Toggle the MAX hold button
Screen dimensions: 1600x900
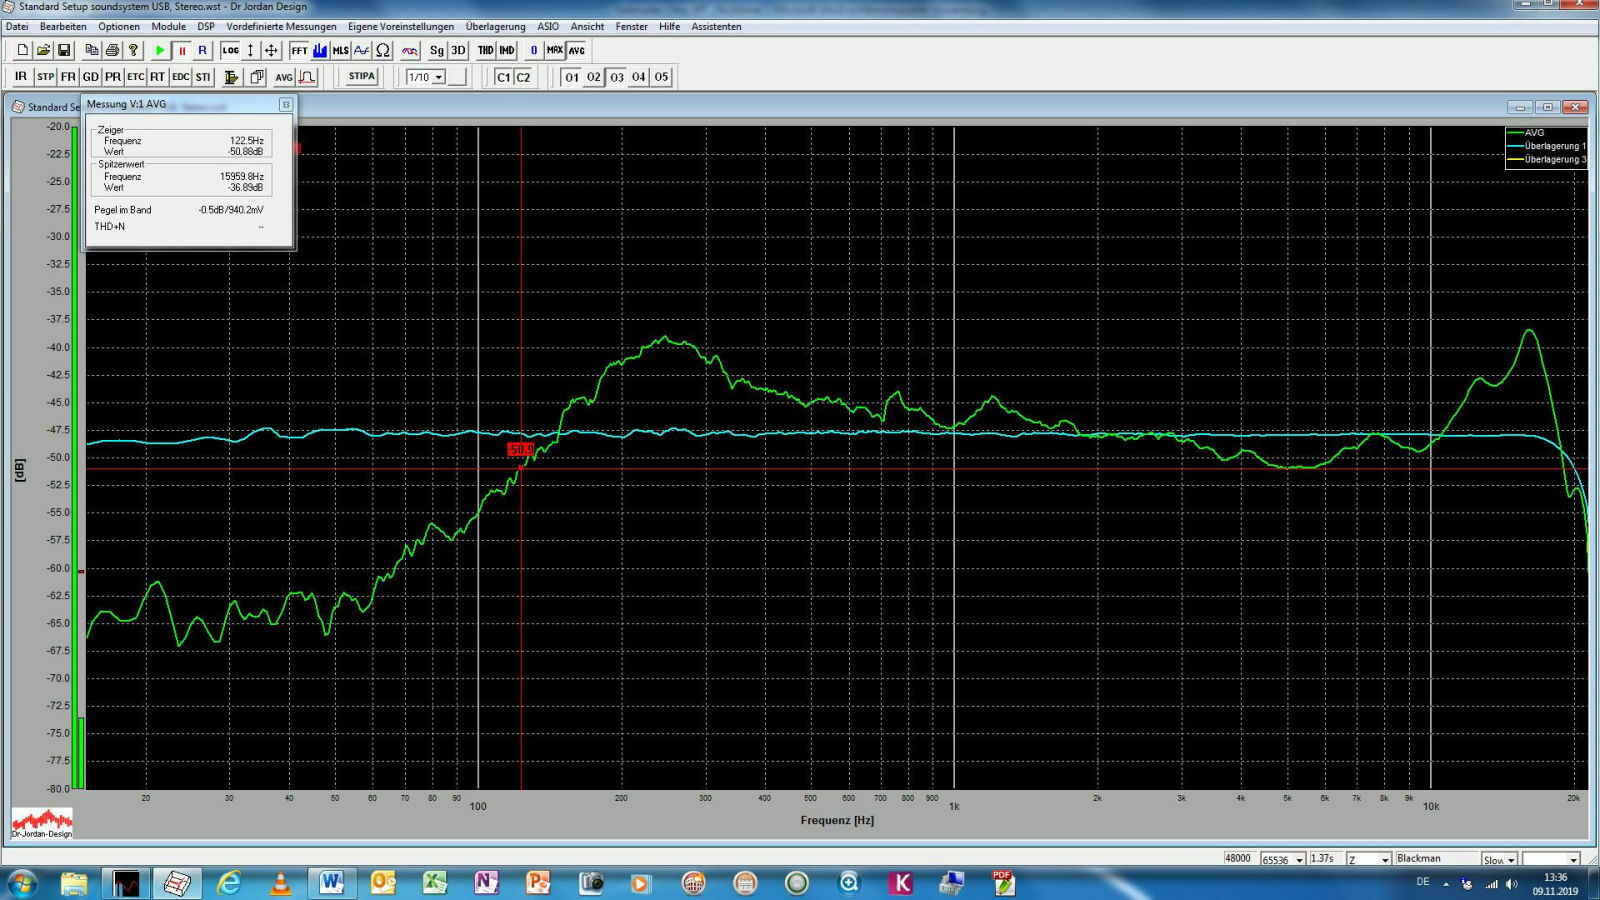[555, 50]
